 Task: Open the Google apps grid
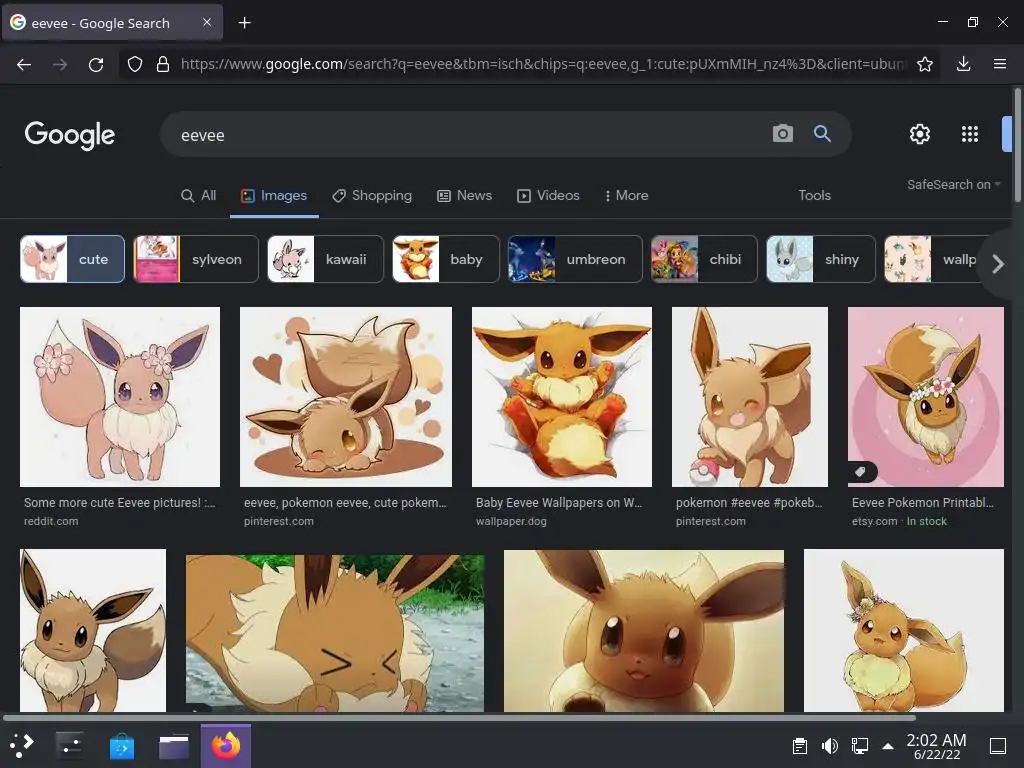click(x=970, y=134)
